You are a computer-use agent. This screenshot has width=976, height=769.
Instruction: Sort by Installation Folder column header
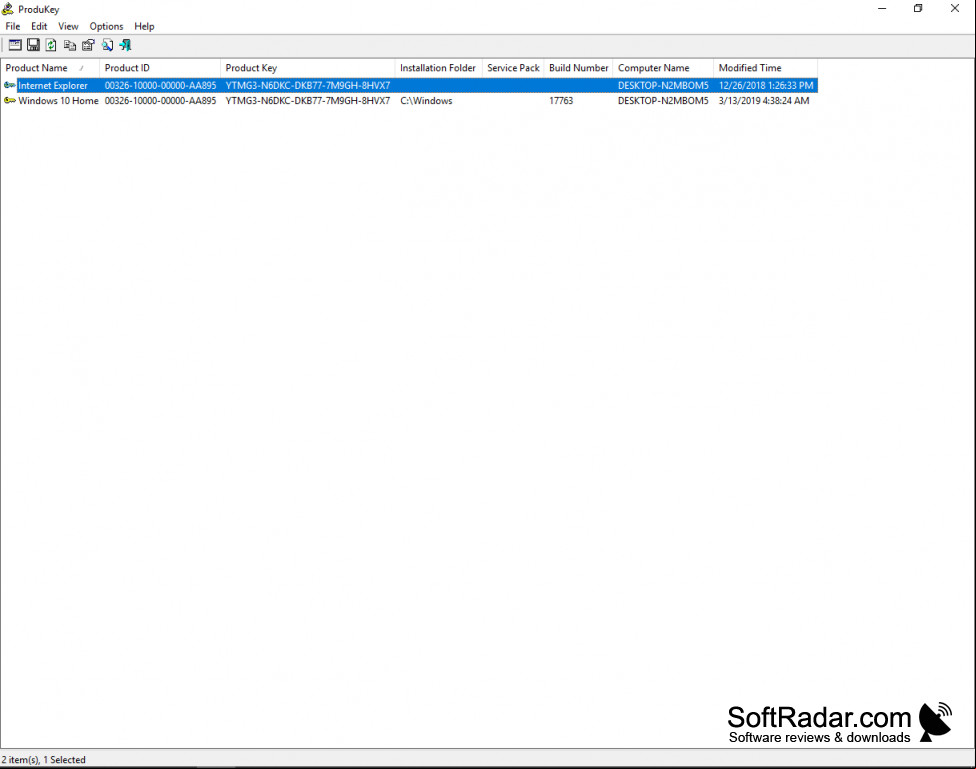[x=438, y=68]
